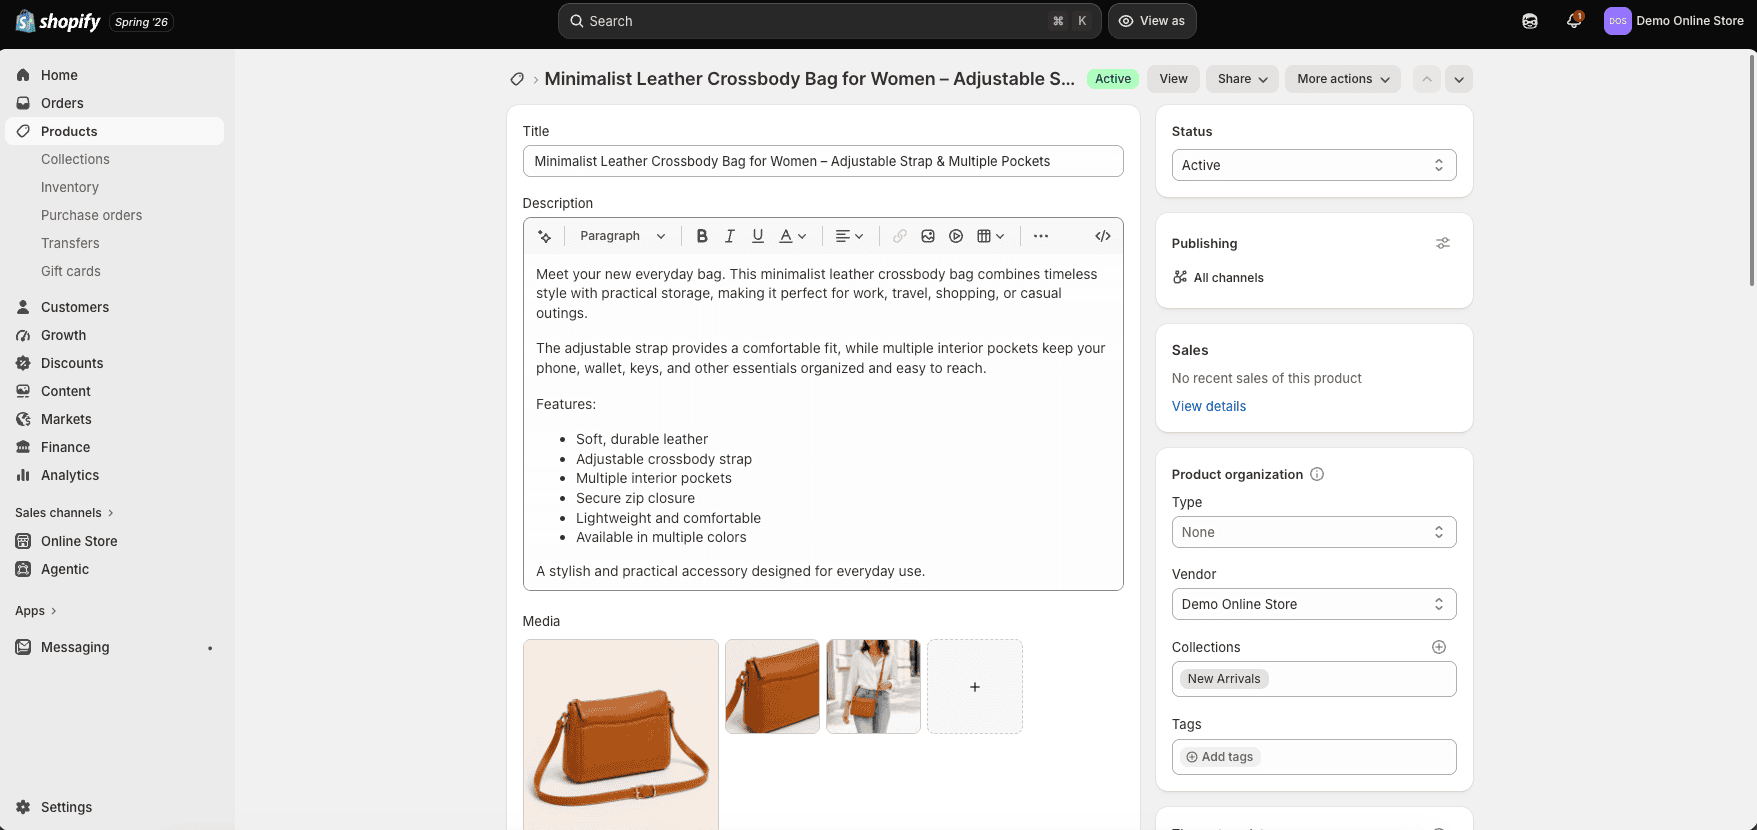This screenshot has height=830, width=1757.
Task: Click Add tags button
Action: 1220,757
